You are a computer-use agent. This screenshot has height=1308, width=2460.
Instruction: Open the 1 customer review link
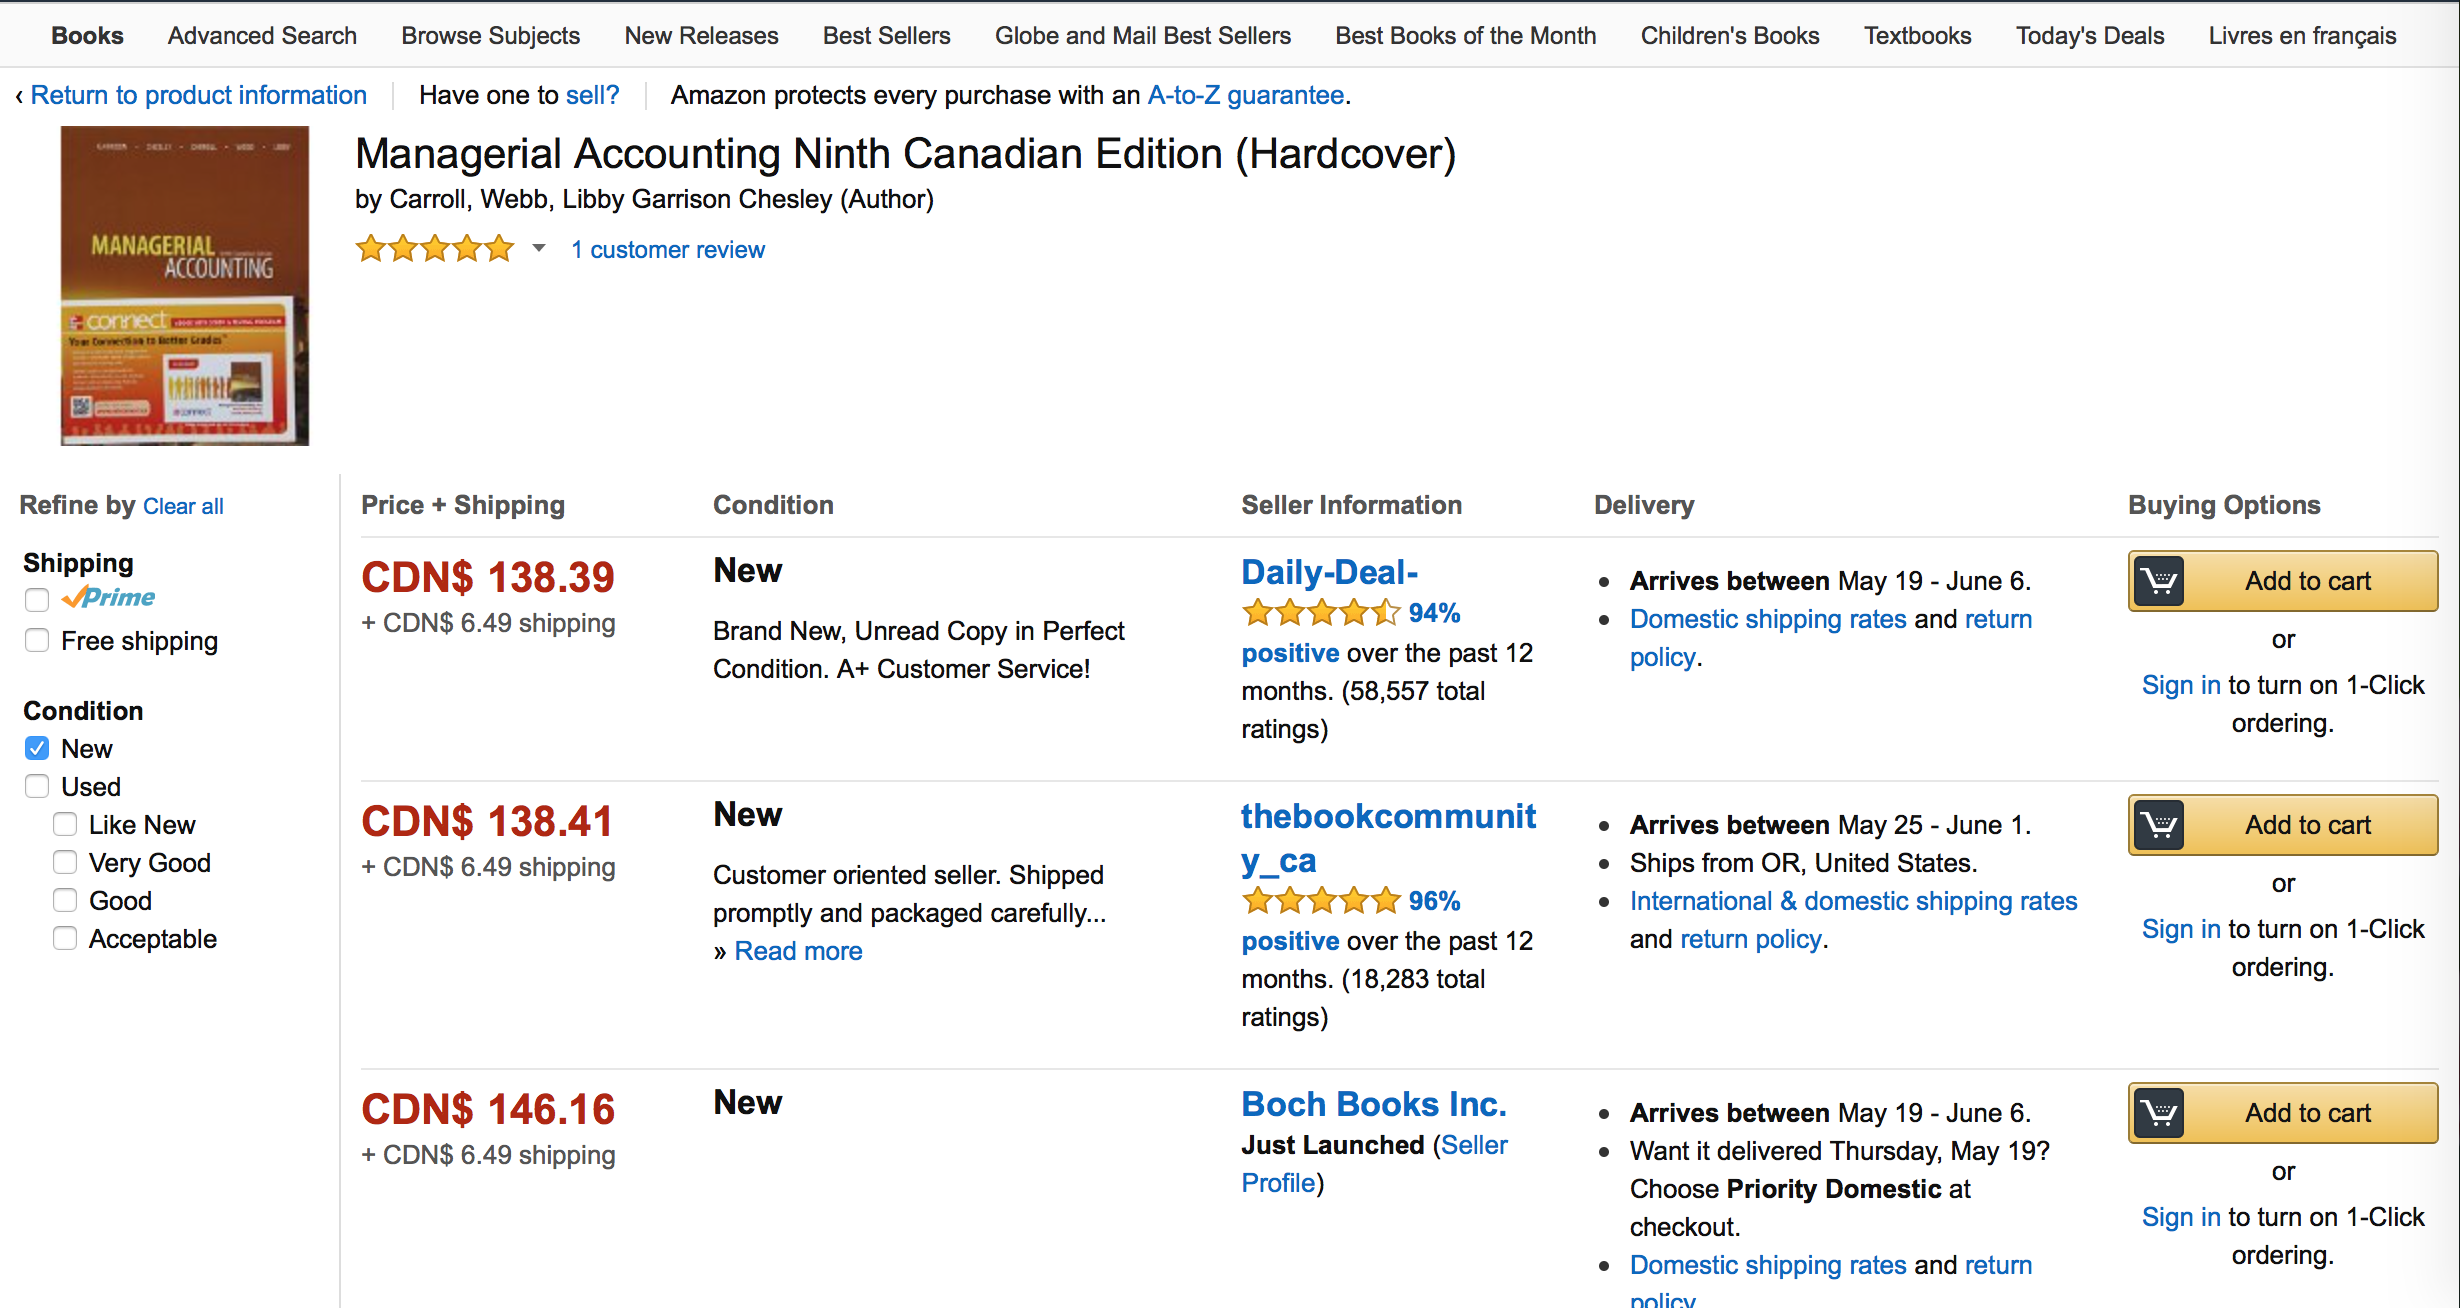(667, 250)
